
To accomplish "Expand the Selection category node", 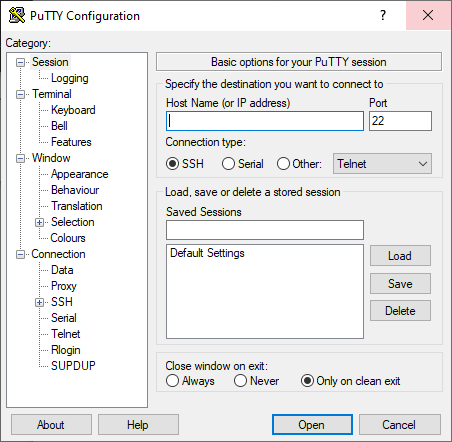I will [39, 222].
